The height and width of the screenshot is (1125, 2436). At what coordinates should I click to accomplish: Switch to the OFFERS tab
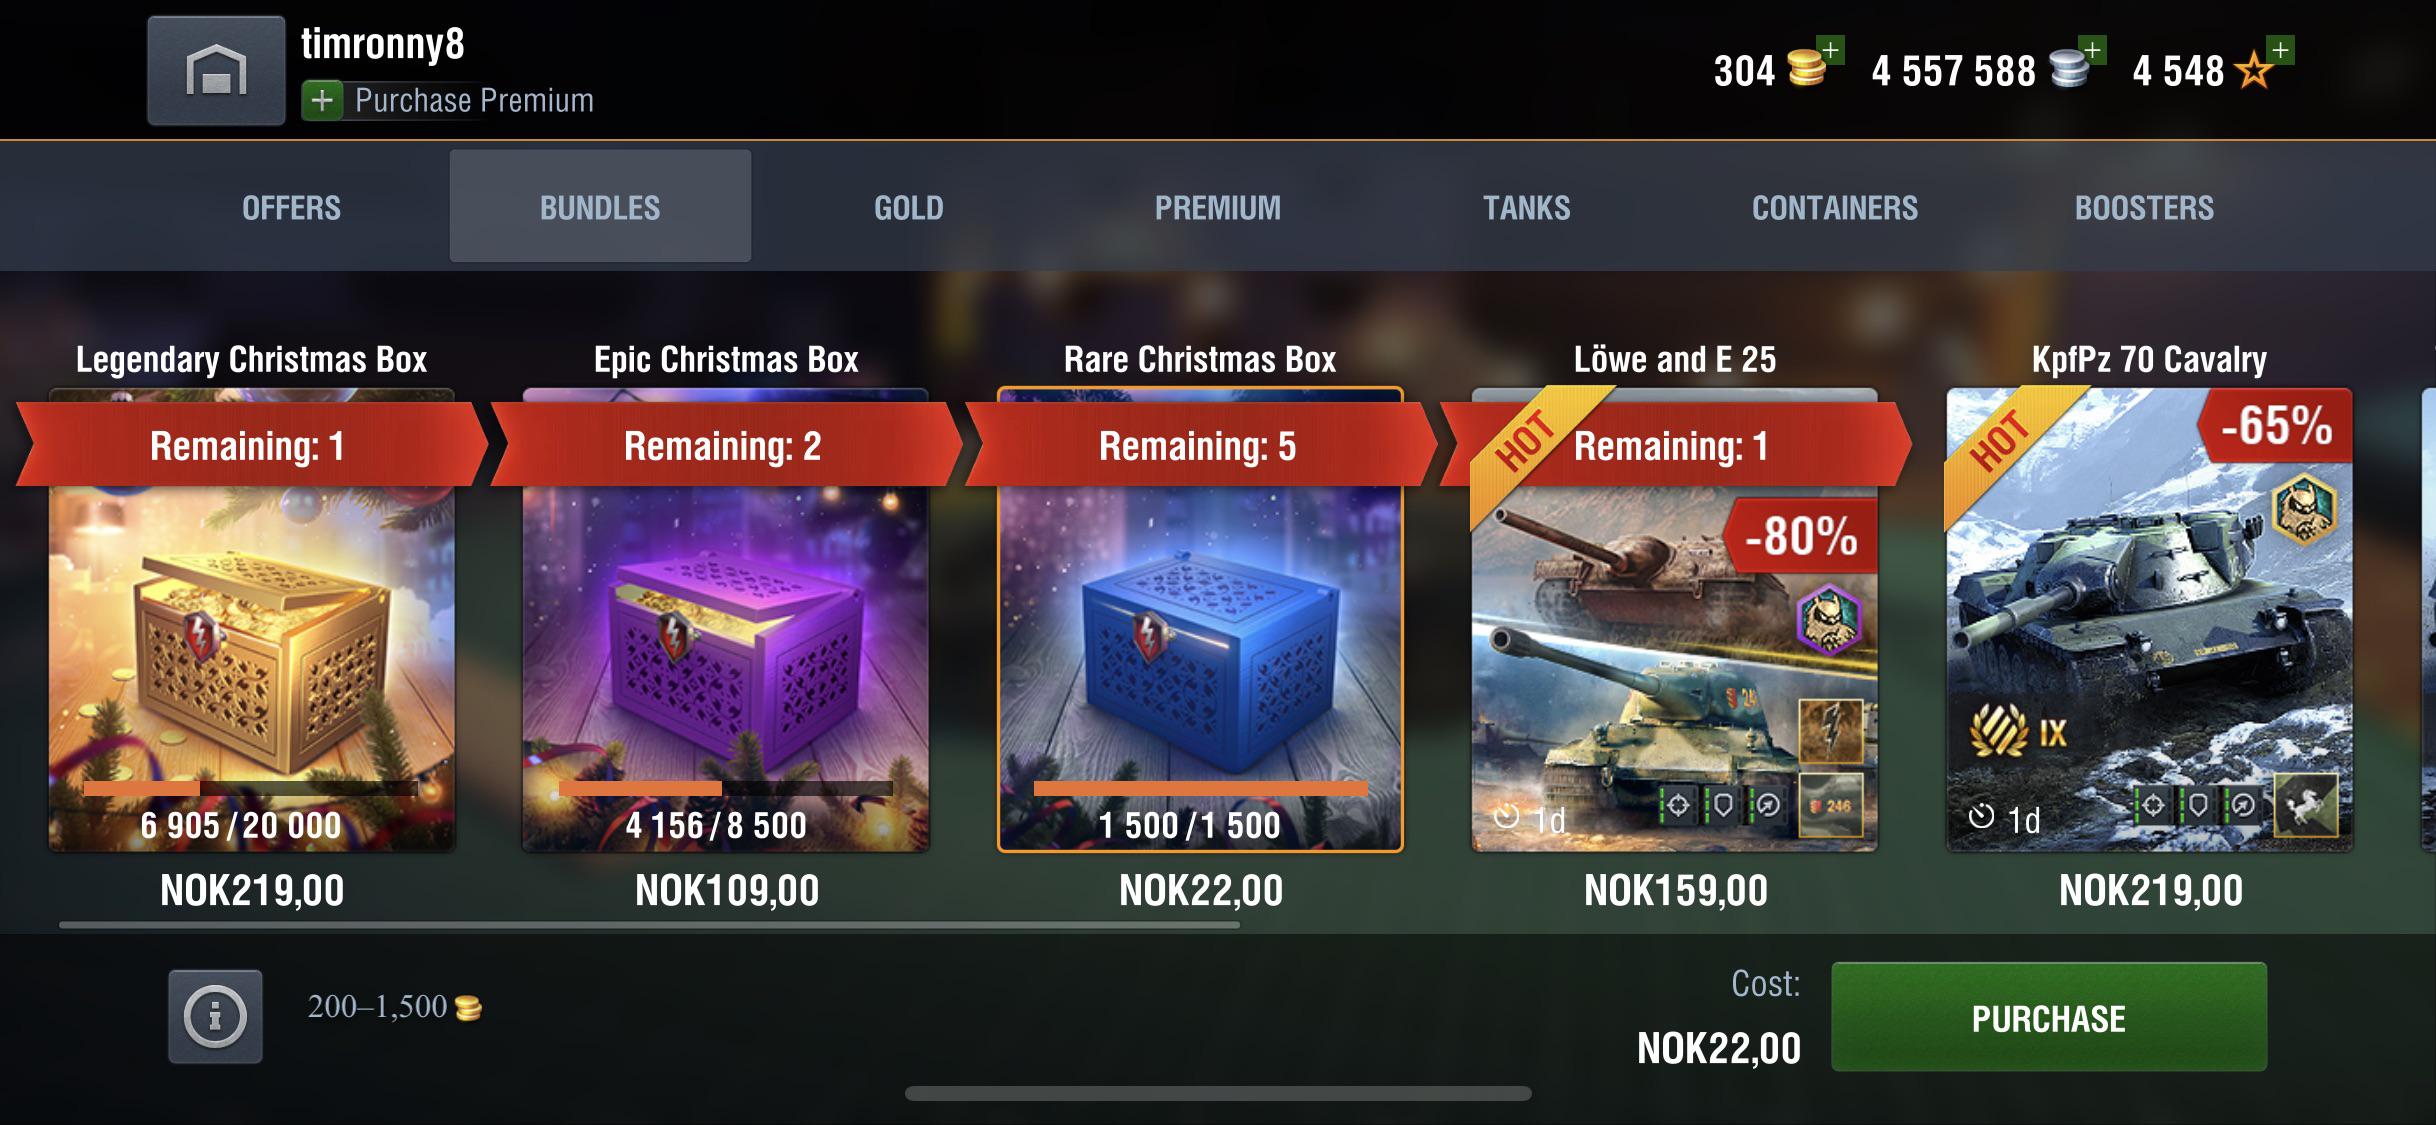click(x=291, y=207)
